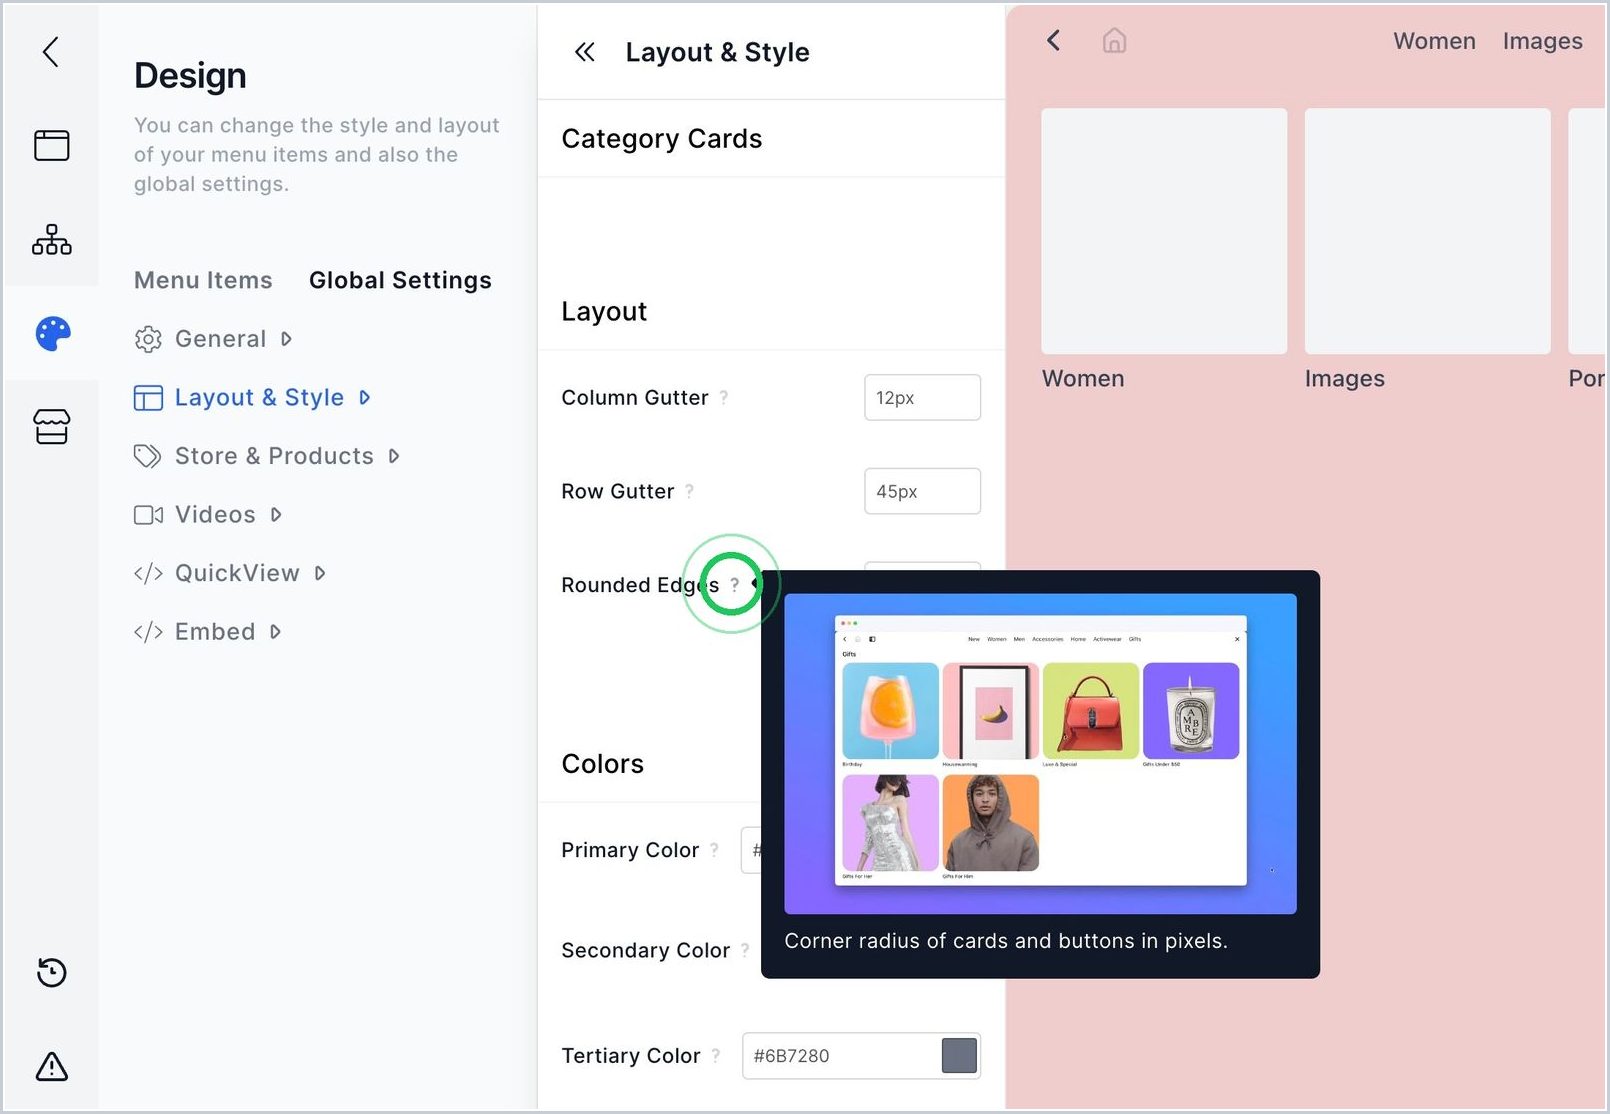Open the history clock icon in sidebar
Viewport: 1610px width, 1114px height.
52,972
